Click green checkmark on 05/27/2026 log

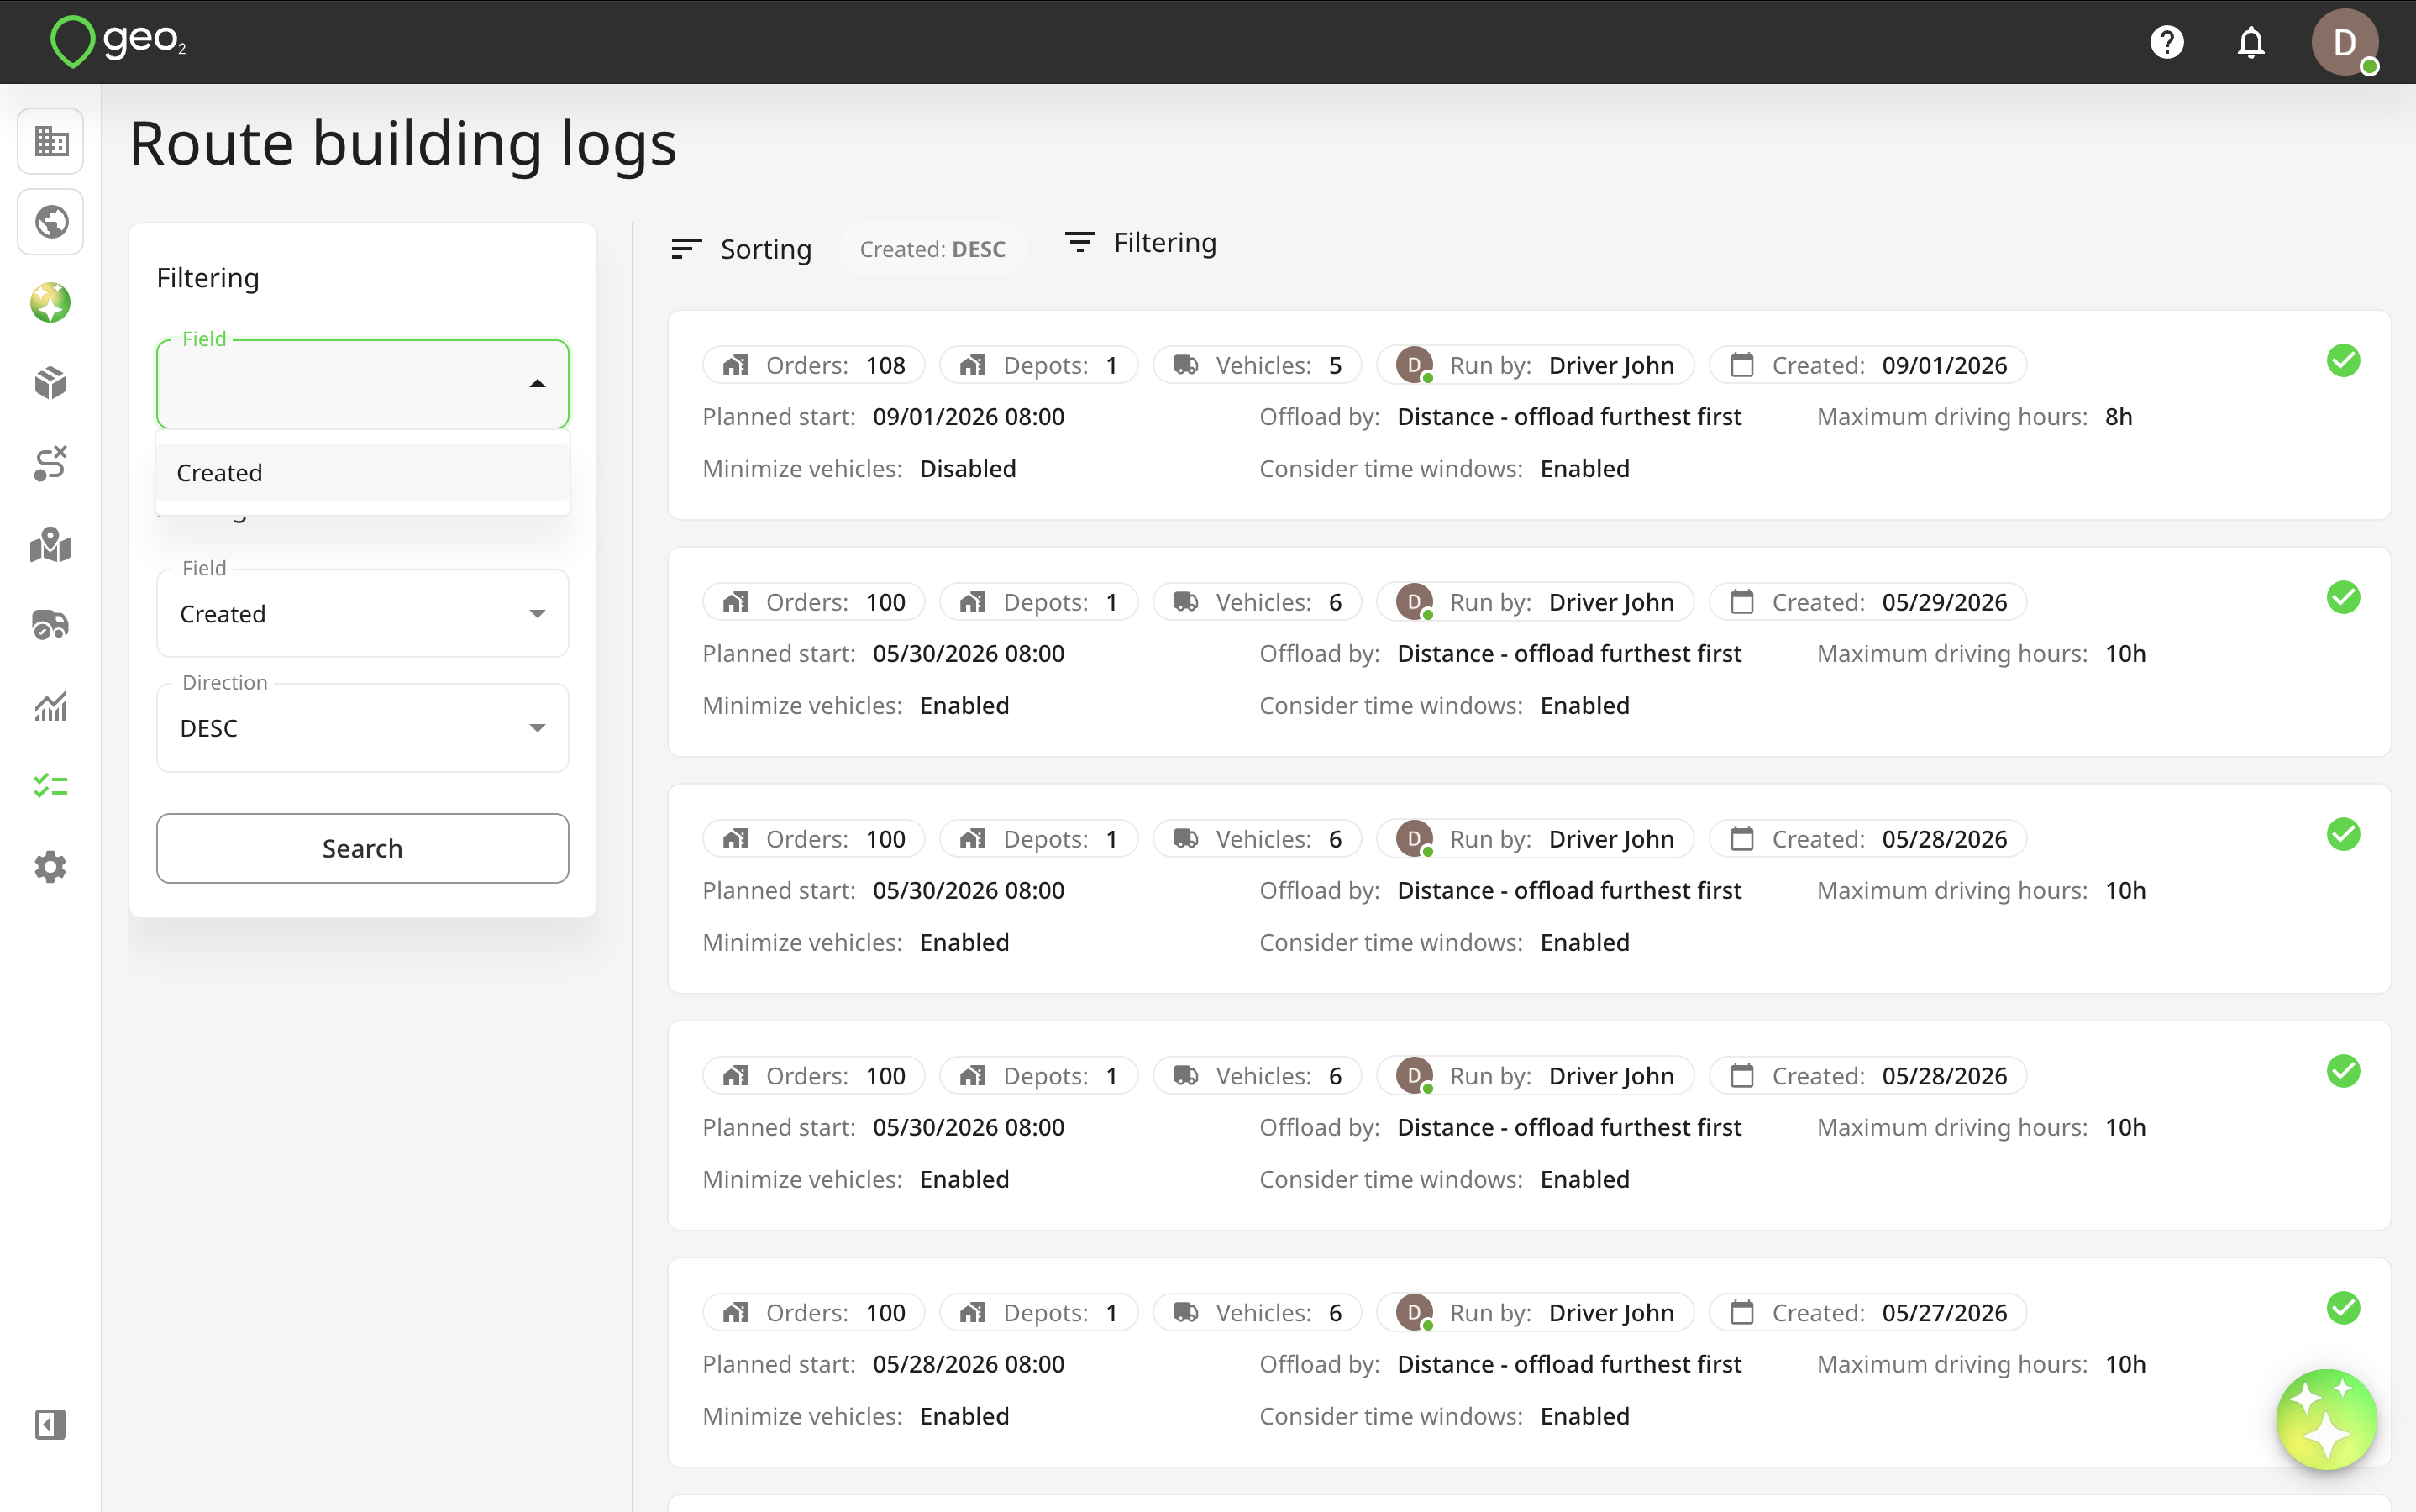2343,1308
